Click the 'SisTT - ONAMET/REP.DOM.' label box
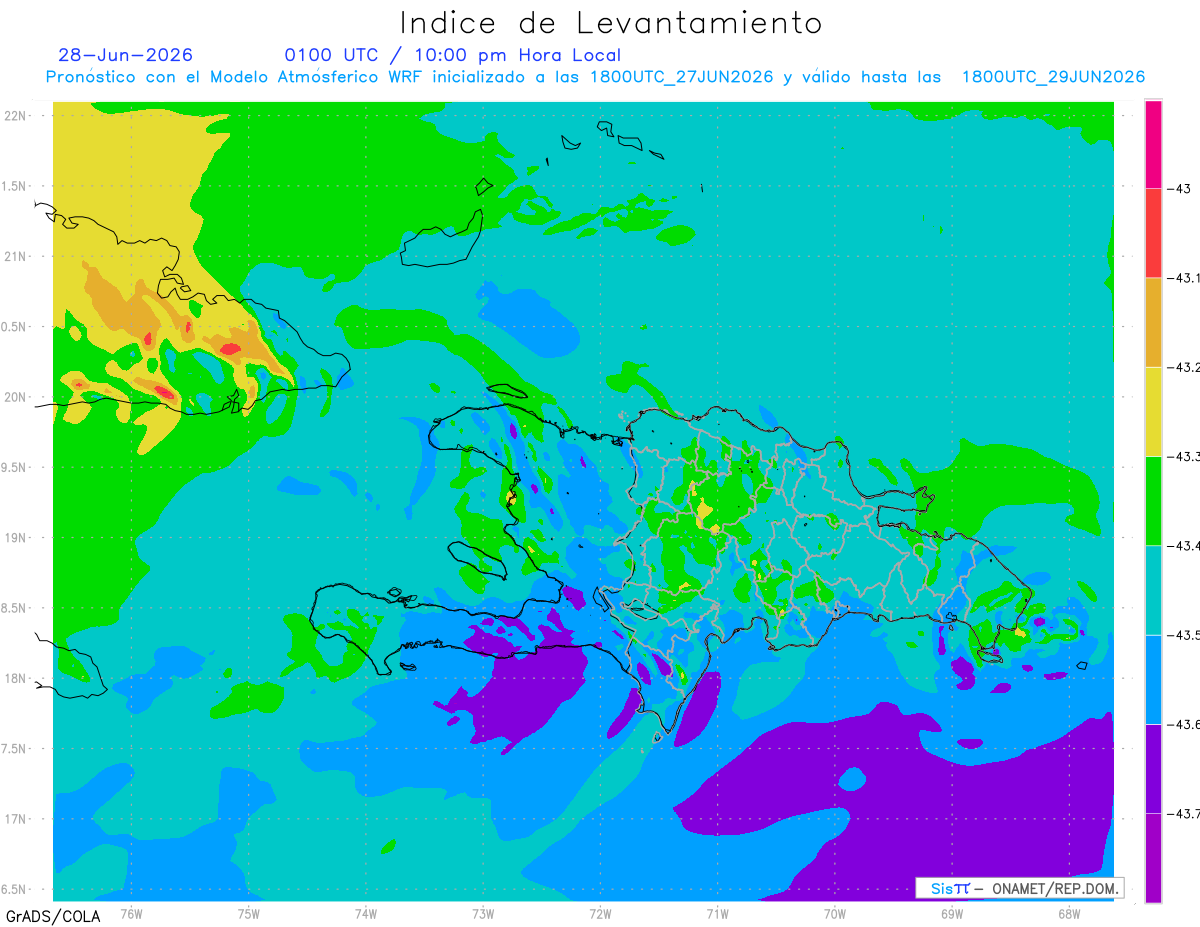 1020,888
